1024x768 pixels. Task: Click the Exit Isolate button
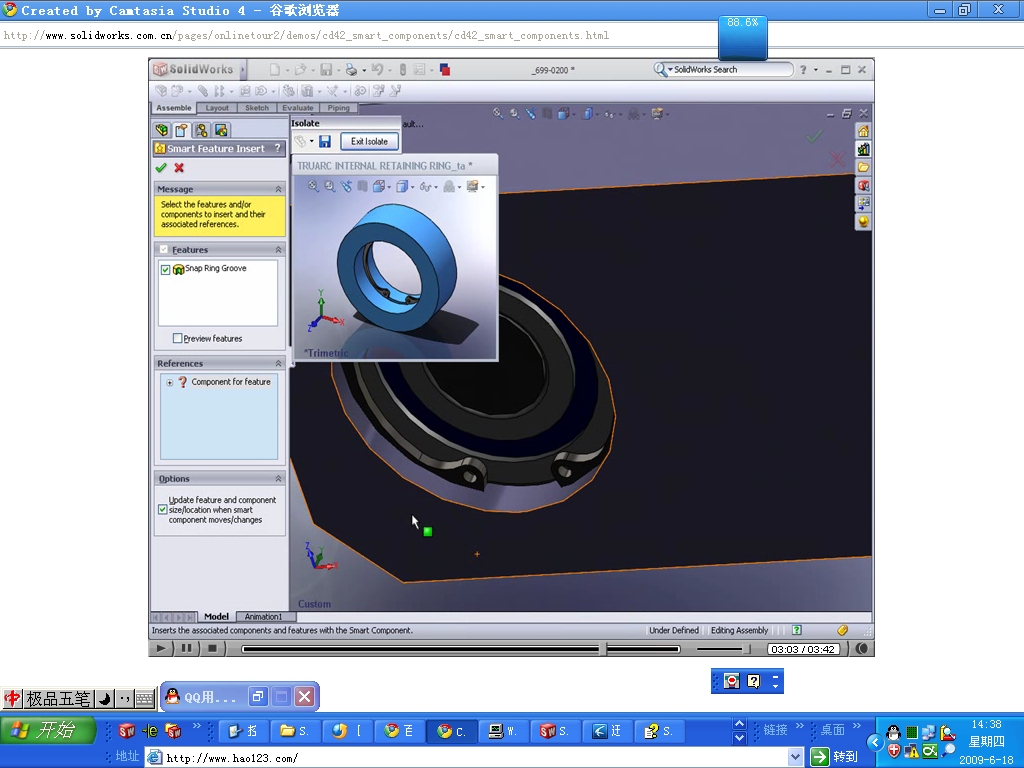pos(369,141)
